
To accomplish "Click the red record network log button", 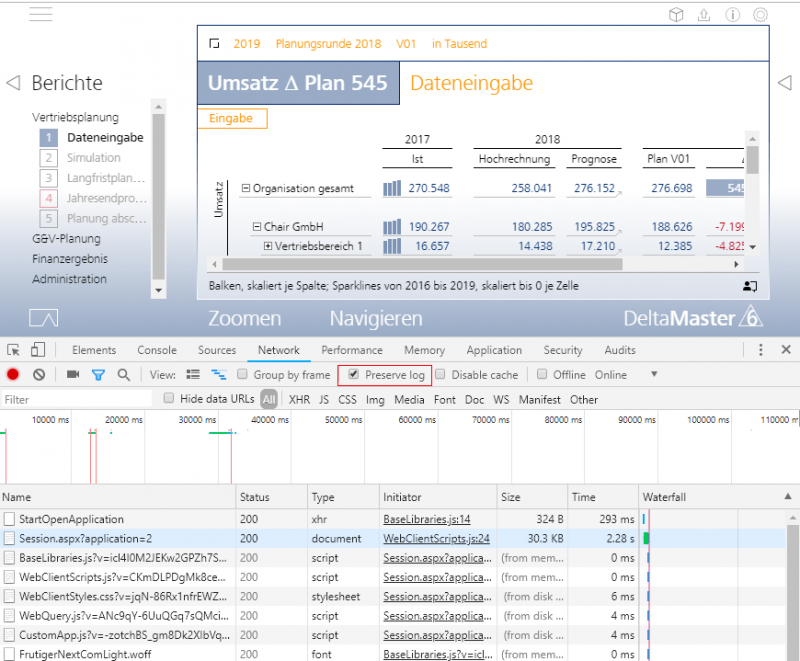I will click(13, 375).
